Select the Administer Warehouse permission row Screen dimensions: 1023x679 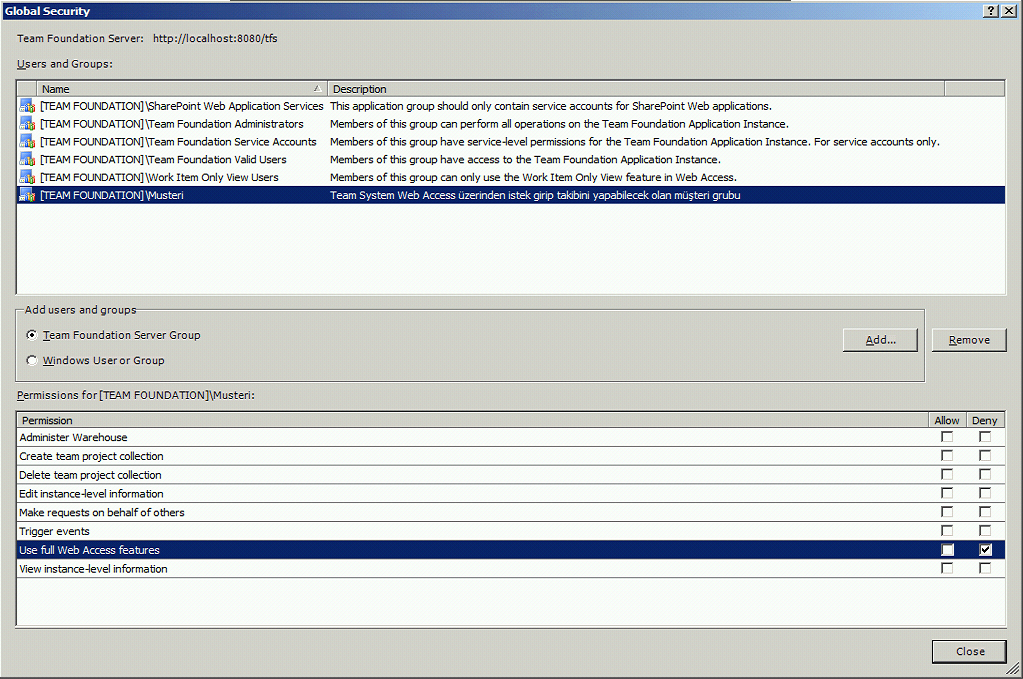pyautogui.click(x=511, y=437)
